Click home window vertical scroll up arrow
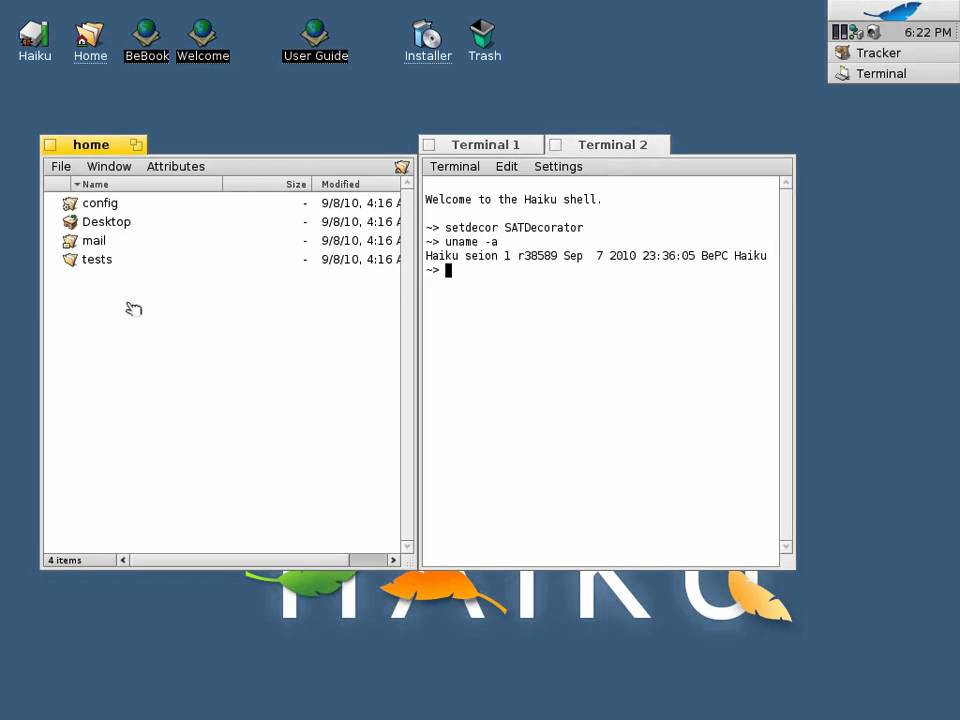960x720 pixels. tap(407, 183)
